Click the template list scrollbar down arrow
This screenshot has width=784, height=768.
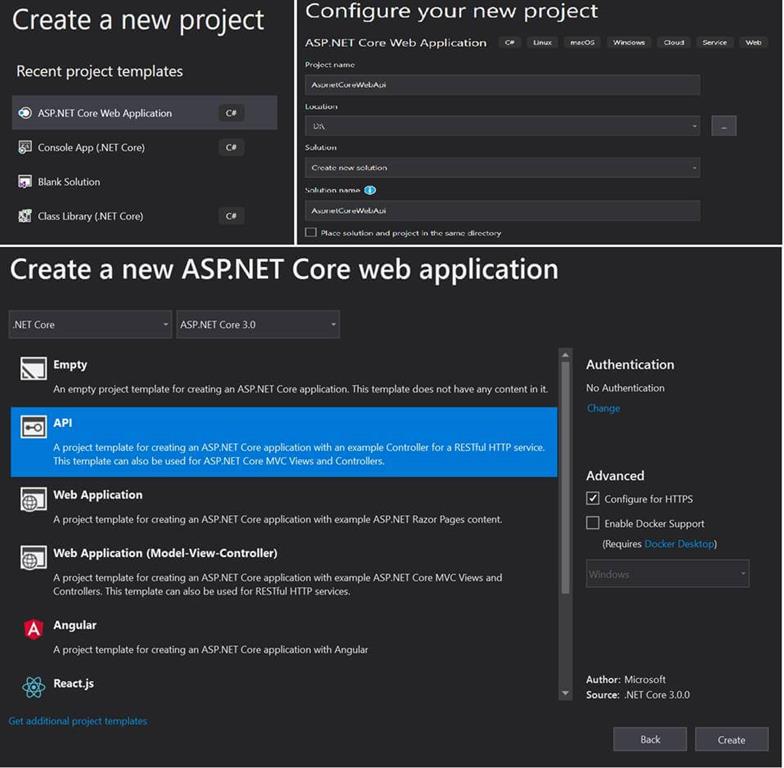tap(566, 694)
